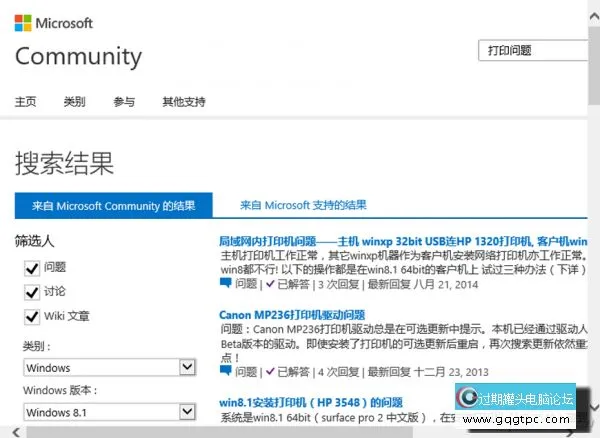Click the Microsoft logo
Viewport: 600px width, 438px height.
(54, 23)
